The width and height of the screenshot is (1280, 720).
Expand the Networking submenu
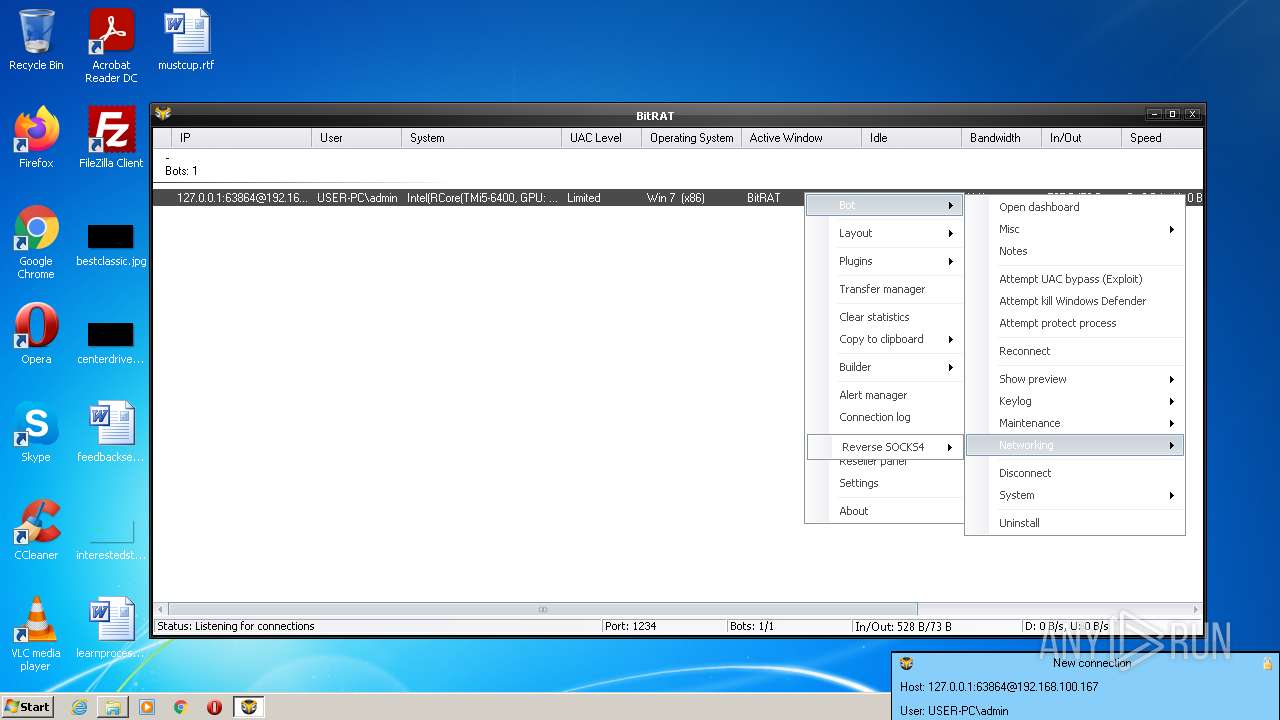1074,445
